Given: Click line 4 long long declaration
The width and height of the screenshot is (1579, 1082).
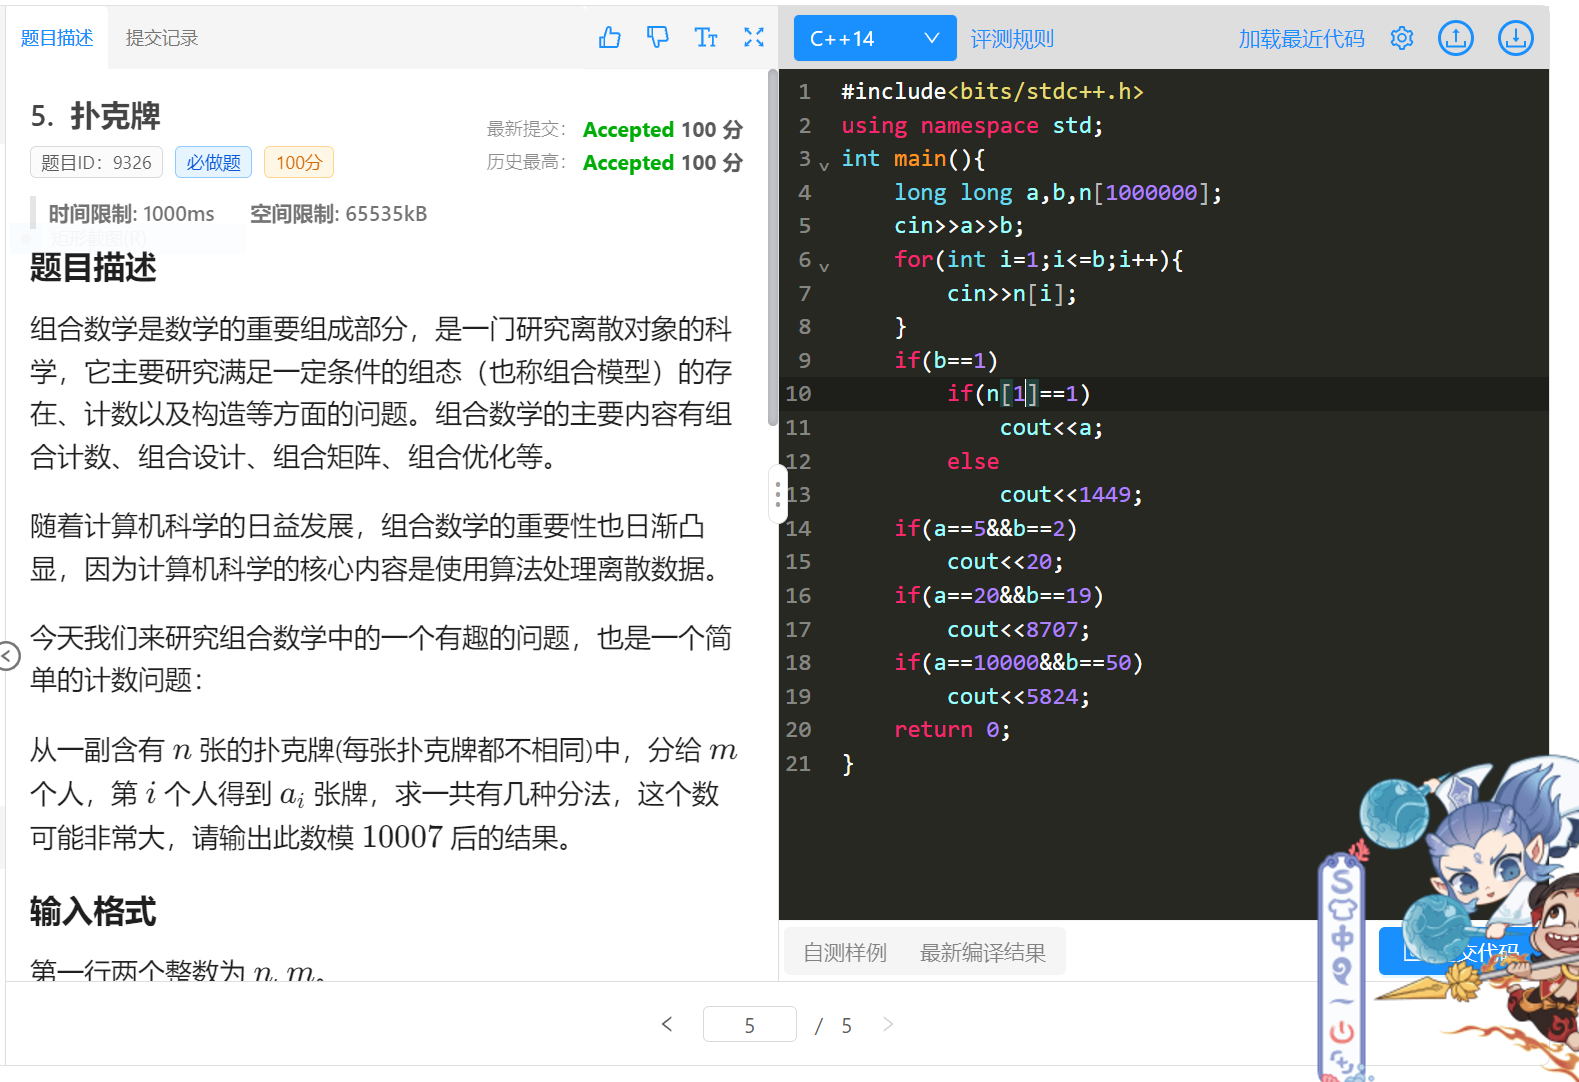Looking at the screenshot, I should coord(1058,192).
